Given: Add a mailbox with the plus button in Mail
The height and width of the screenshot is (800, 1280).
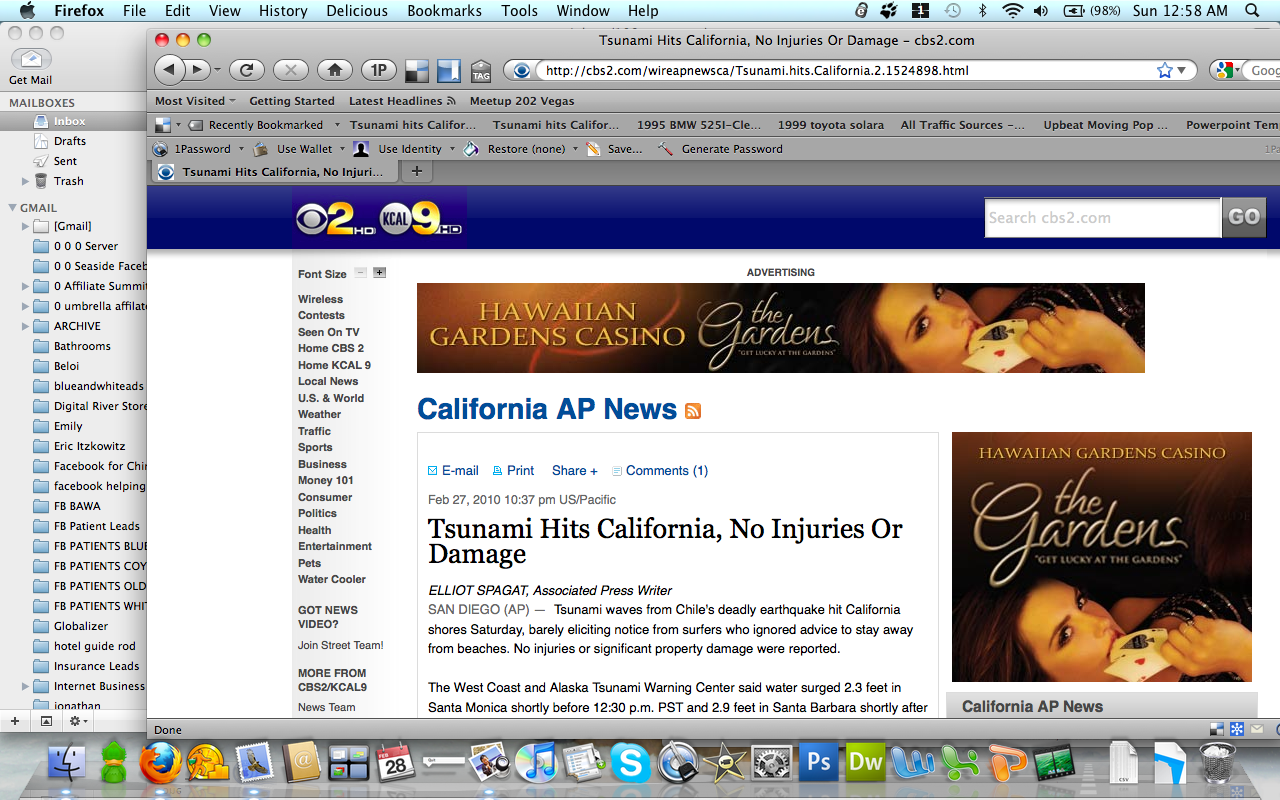Looking at the screenshot, I should coord(14,721).
